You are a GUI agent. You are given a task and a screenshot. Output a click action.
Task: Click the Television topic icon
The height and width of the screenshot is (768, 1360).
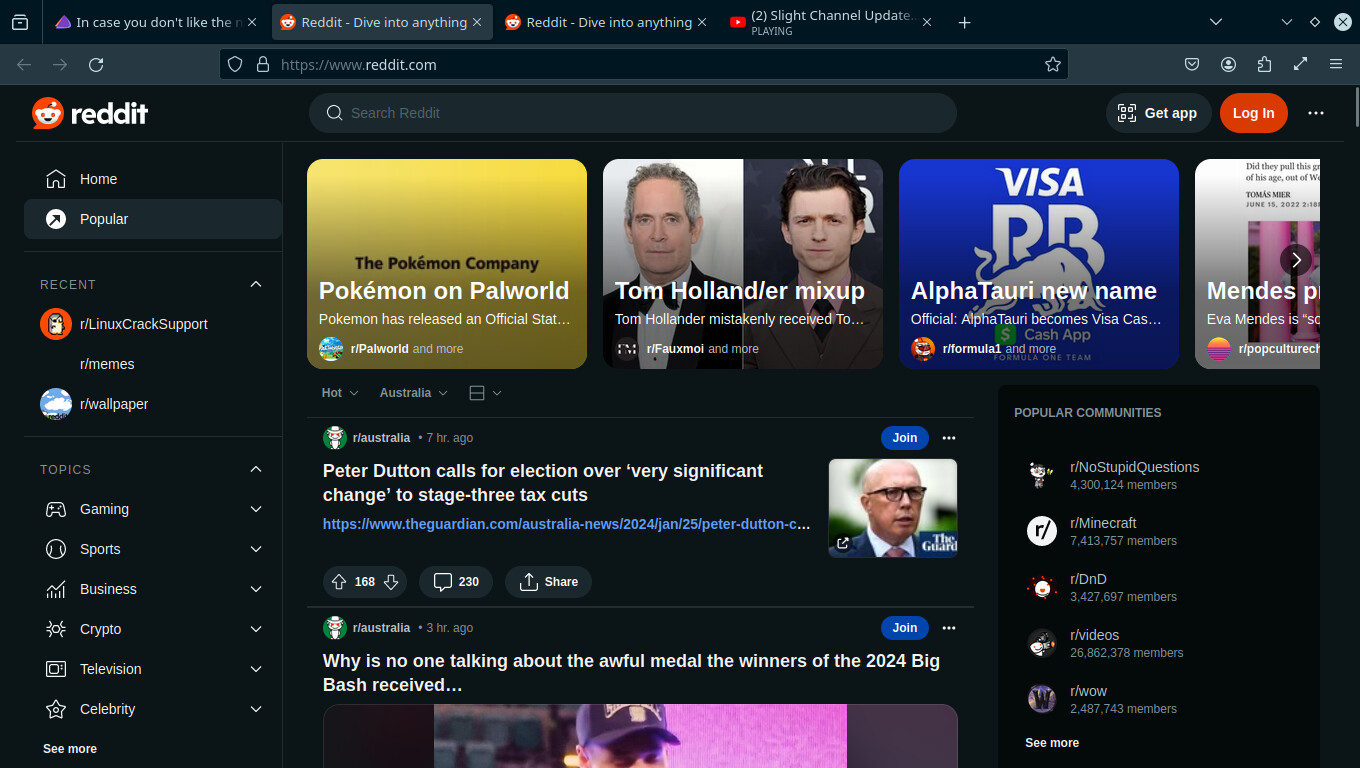point(56,669)
